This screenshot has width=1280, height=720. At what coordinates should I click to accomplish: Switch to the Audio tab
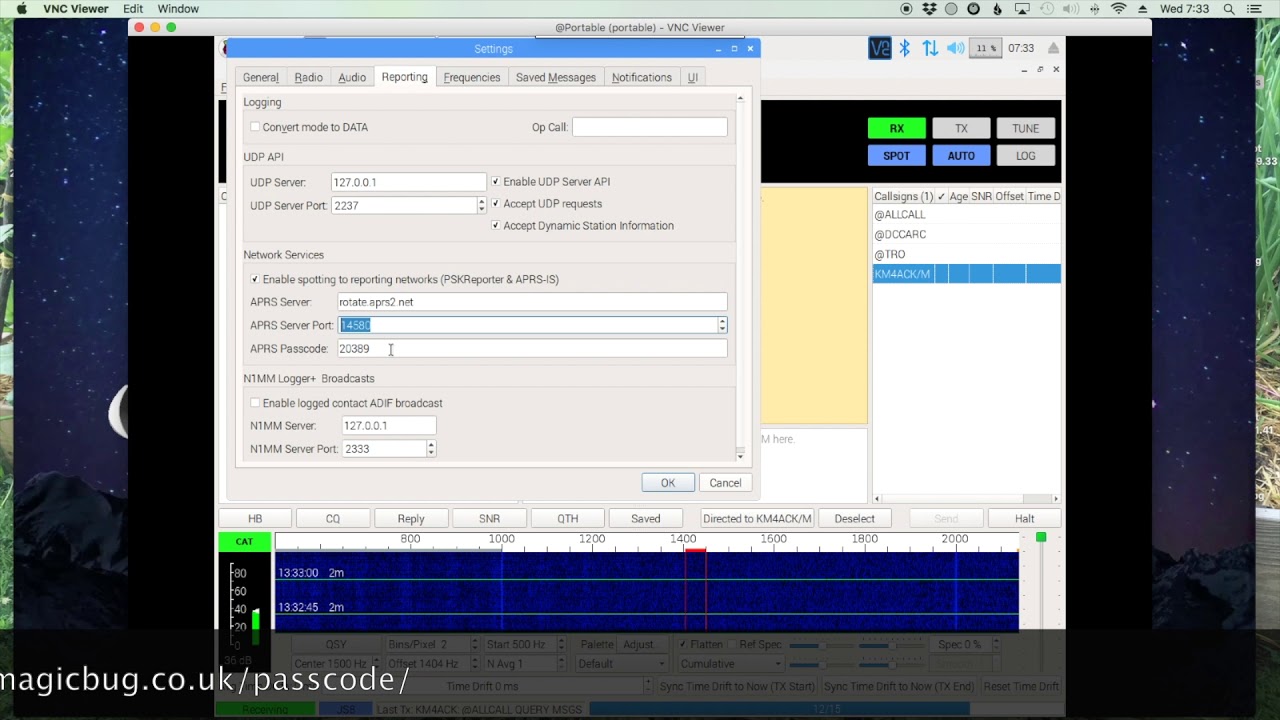click(352, 77)
